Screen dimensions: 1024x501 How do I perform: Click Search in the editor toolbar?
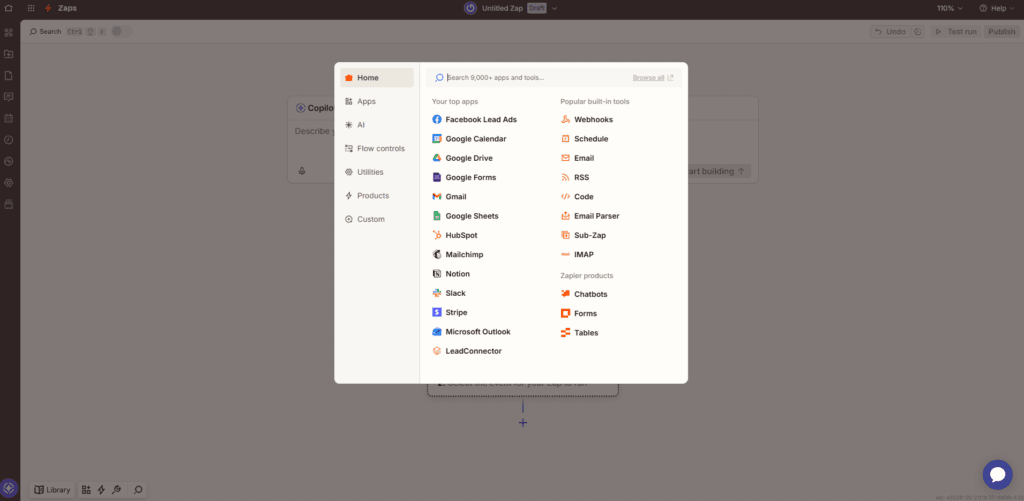tap(45, 31)
